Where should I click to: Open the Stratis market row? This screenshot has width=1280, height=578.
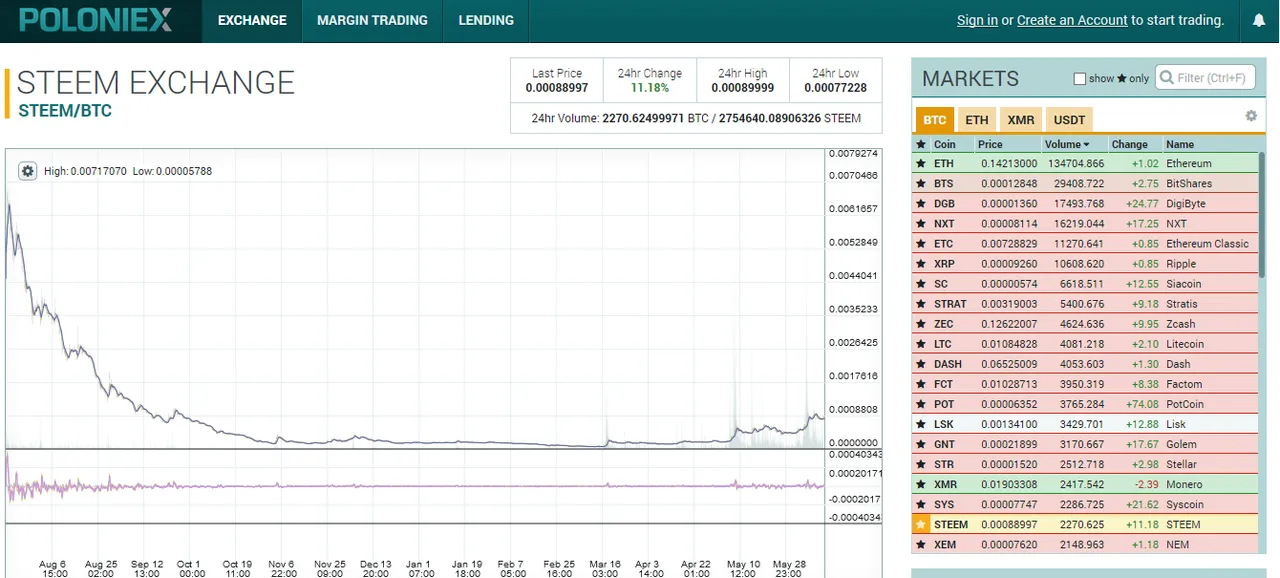(x=1085, y=304)
